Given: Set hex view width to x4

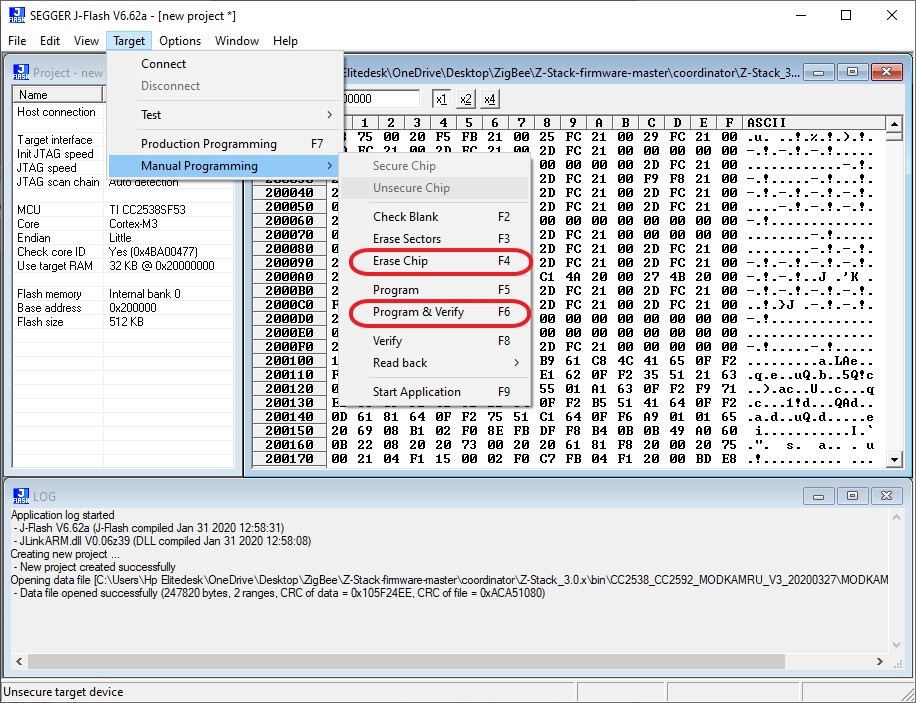Looking at the screenshot, I should click(x=490, y=99).
